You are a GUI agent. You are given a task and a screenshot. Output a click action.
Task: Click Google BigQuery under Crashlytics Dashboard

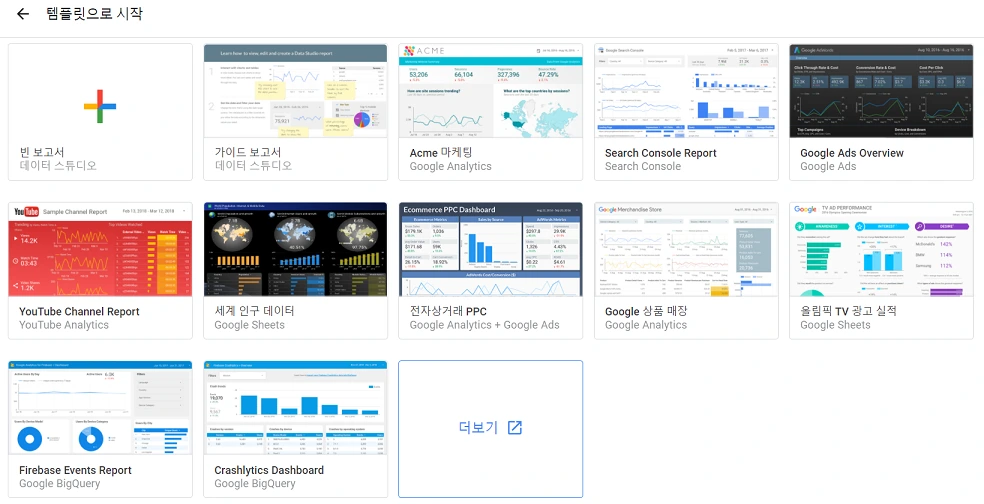[x=255, y=484]
